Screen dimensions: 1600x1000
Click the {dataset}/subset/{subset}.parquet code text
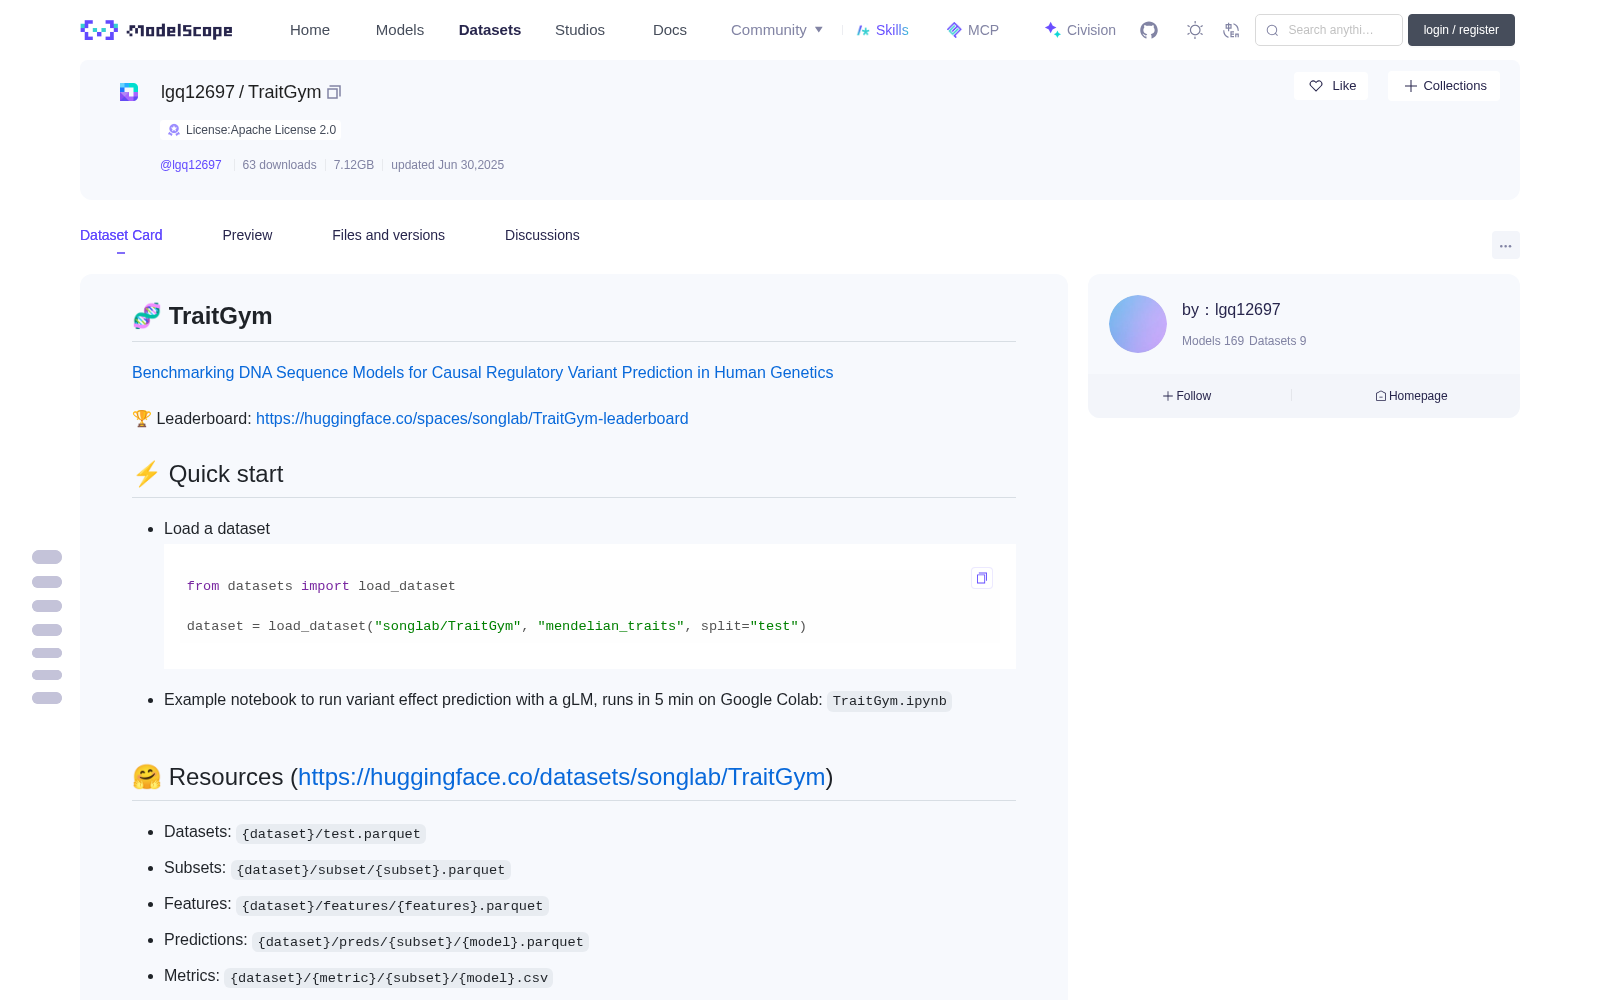point(371,870)
